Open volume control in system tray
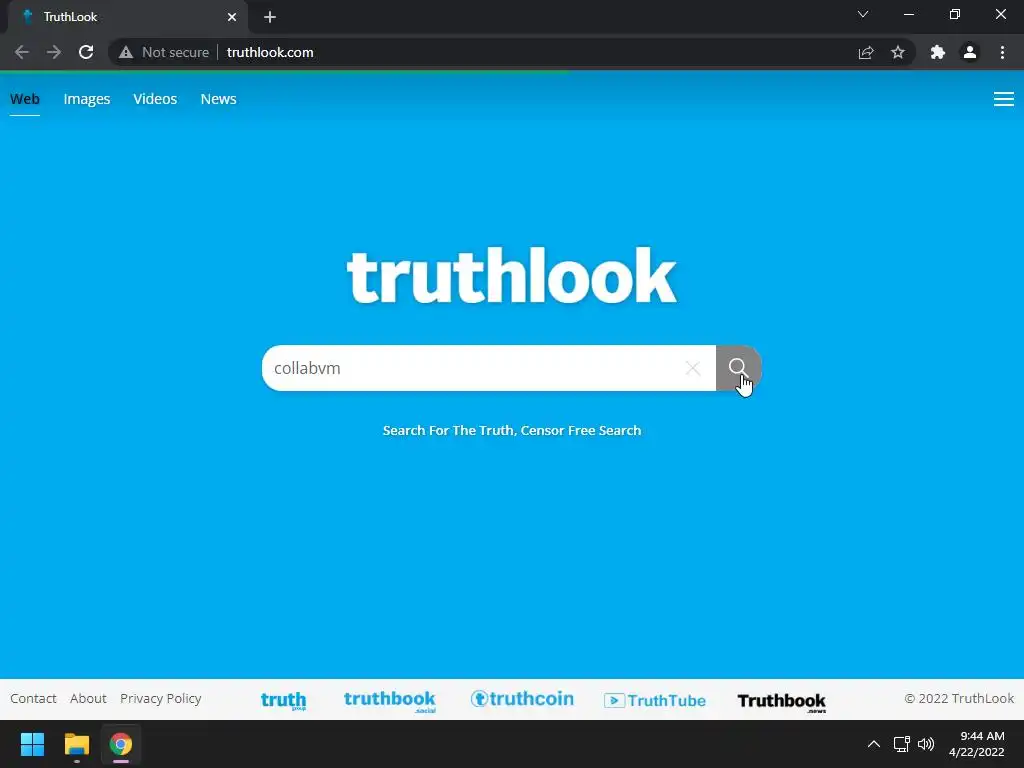Viewport: 1024px width, 768px height. [926, 744]
